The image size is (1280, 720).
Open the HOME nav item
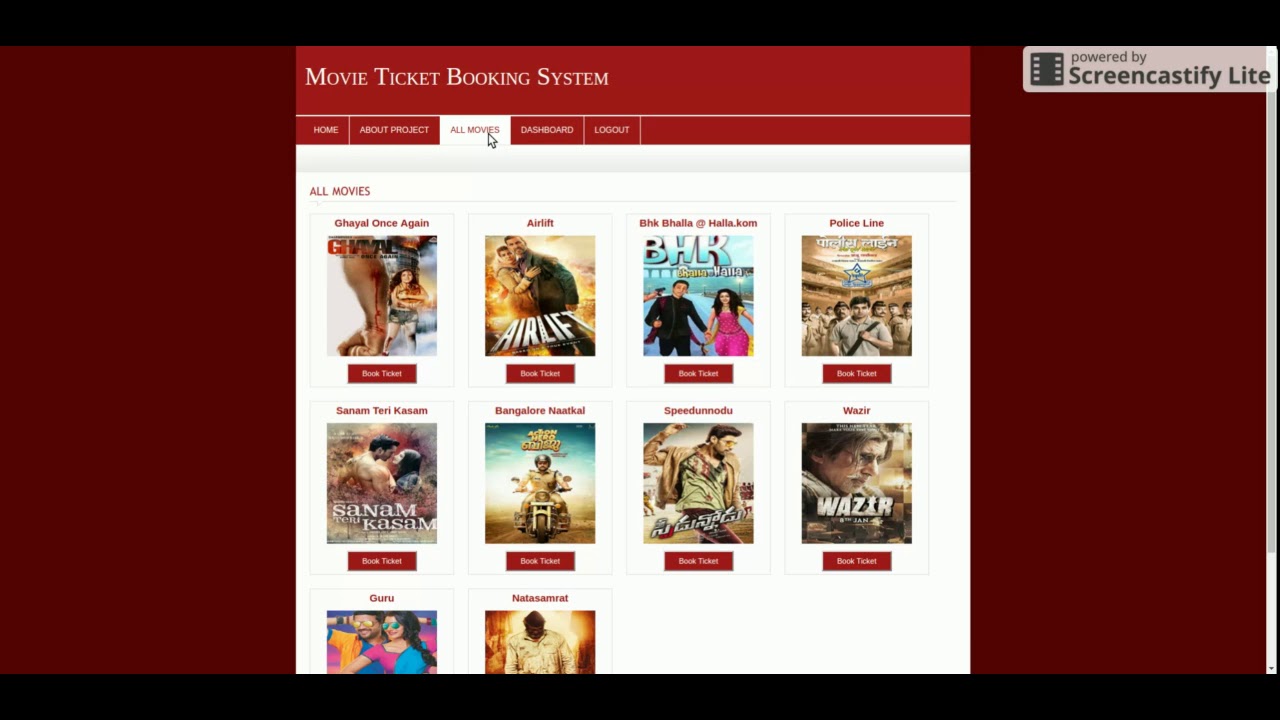click(x=325, y=130)
